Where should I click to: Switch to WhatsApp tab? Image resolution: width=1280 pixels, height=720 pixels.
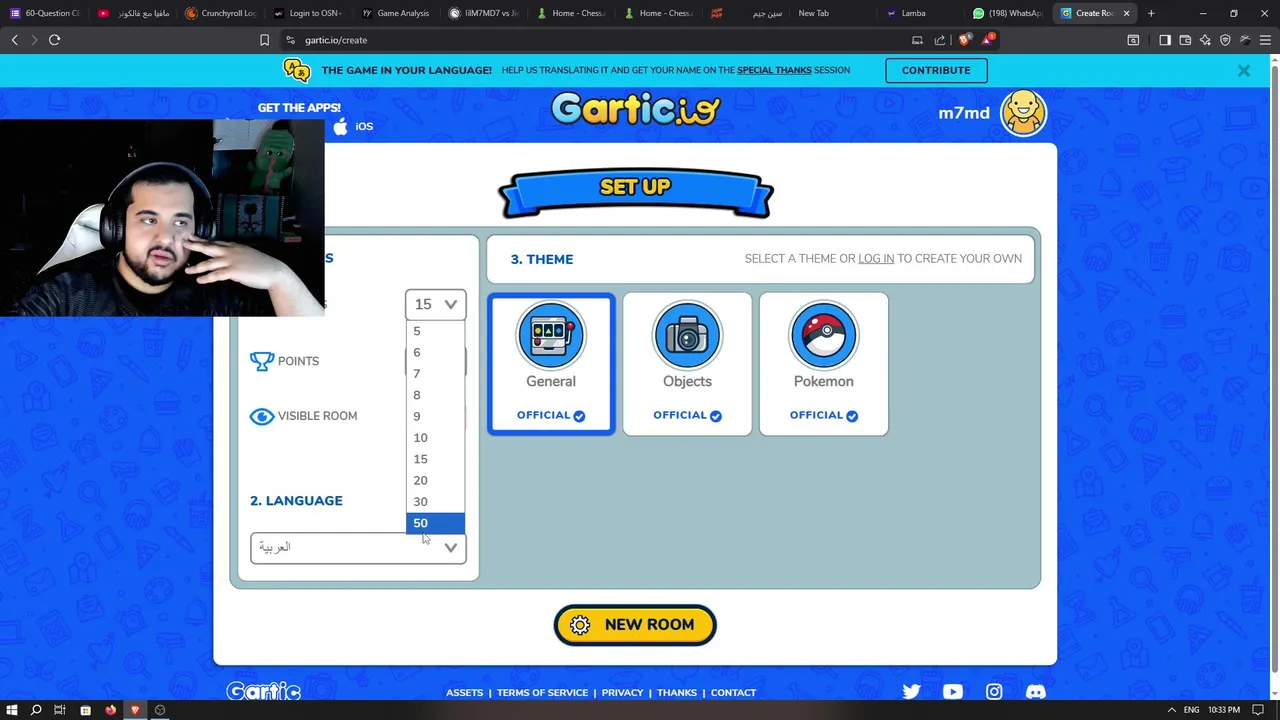click(1010, 13)
